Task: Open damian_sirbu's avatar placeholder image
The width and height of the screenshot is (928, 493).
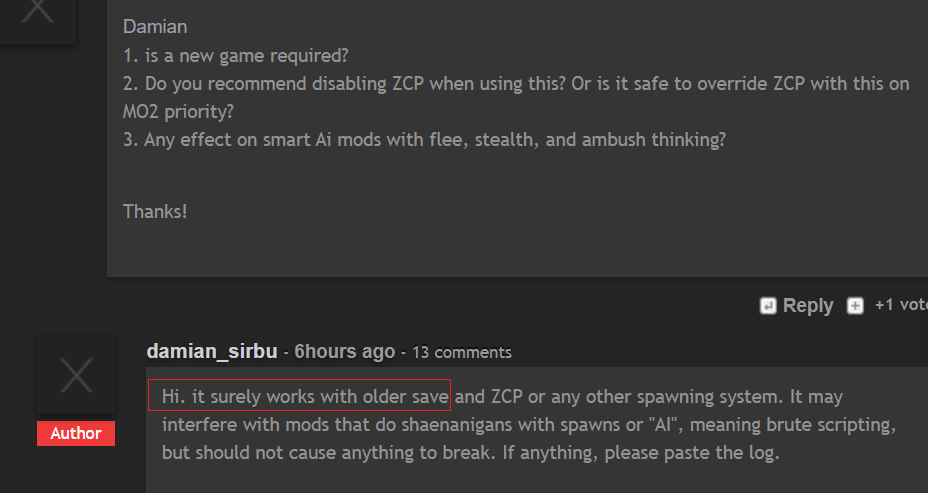Action: (x=76, y=376)
